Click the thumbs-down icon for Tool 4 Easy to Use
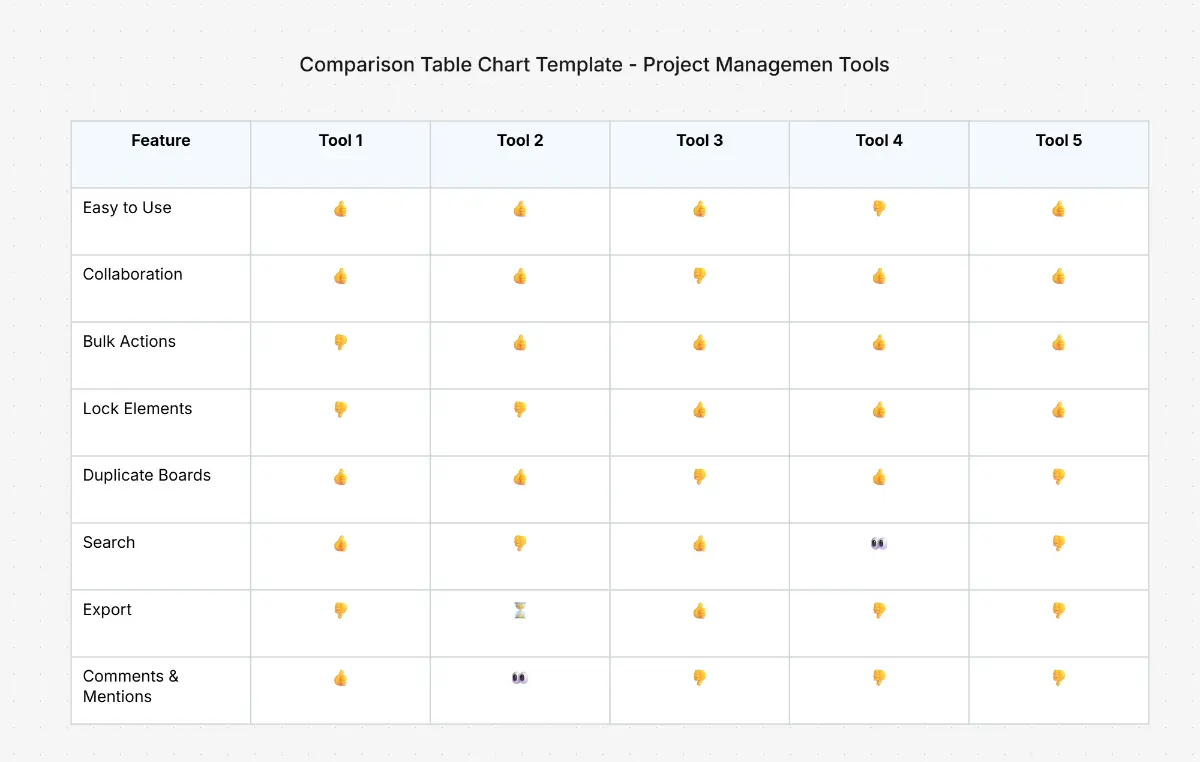 [879, 209]
